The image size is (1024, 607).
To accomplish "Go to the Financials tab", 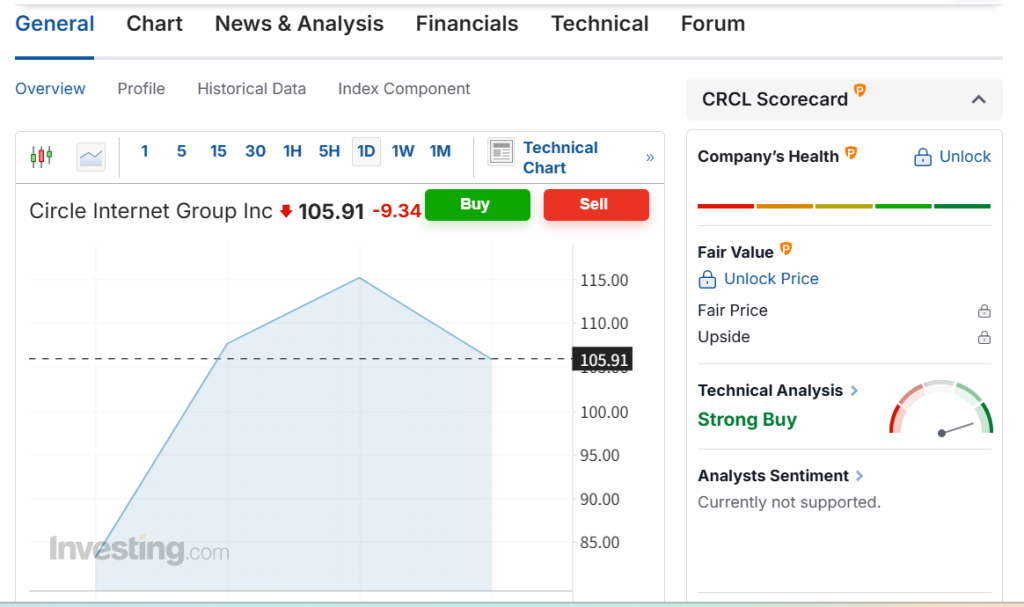I will point(467,24).
